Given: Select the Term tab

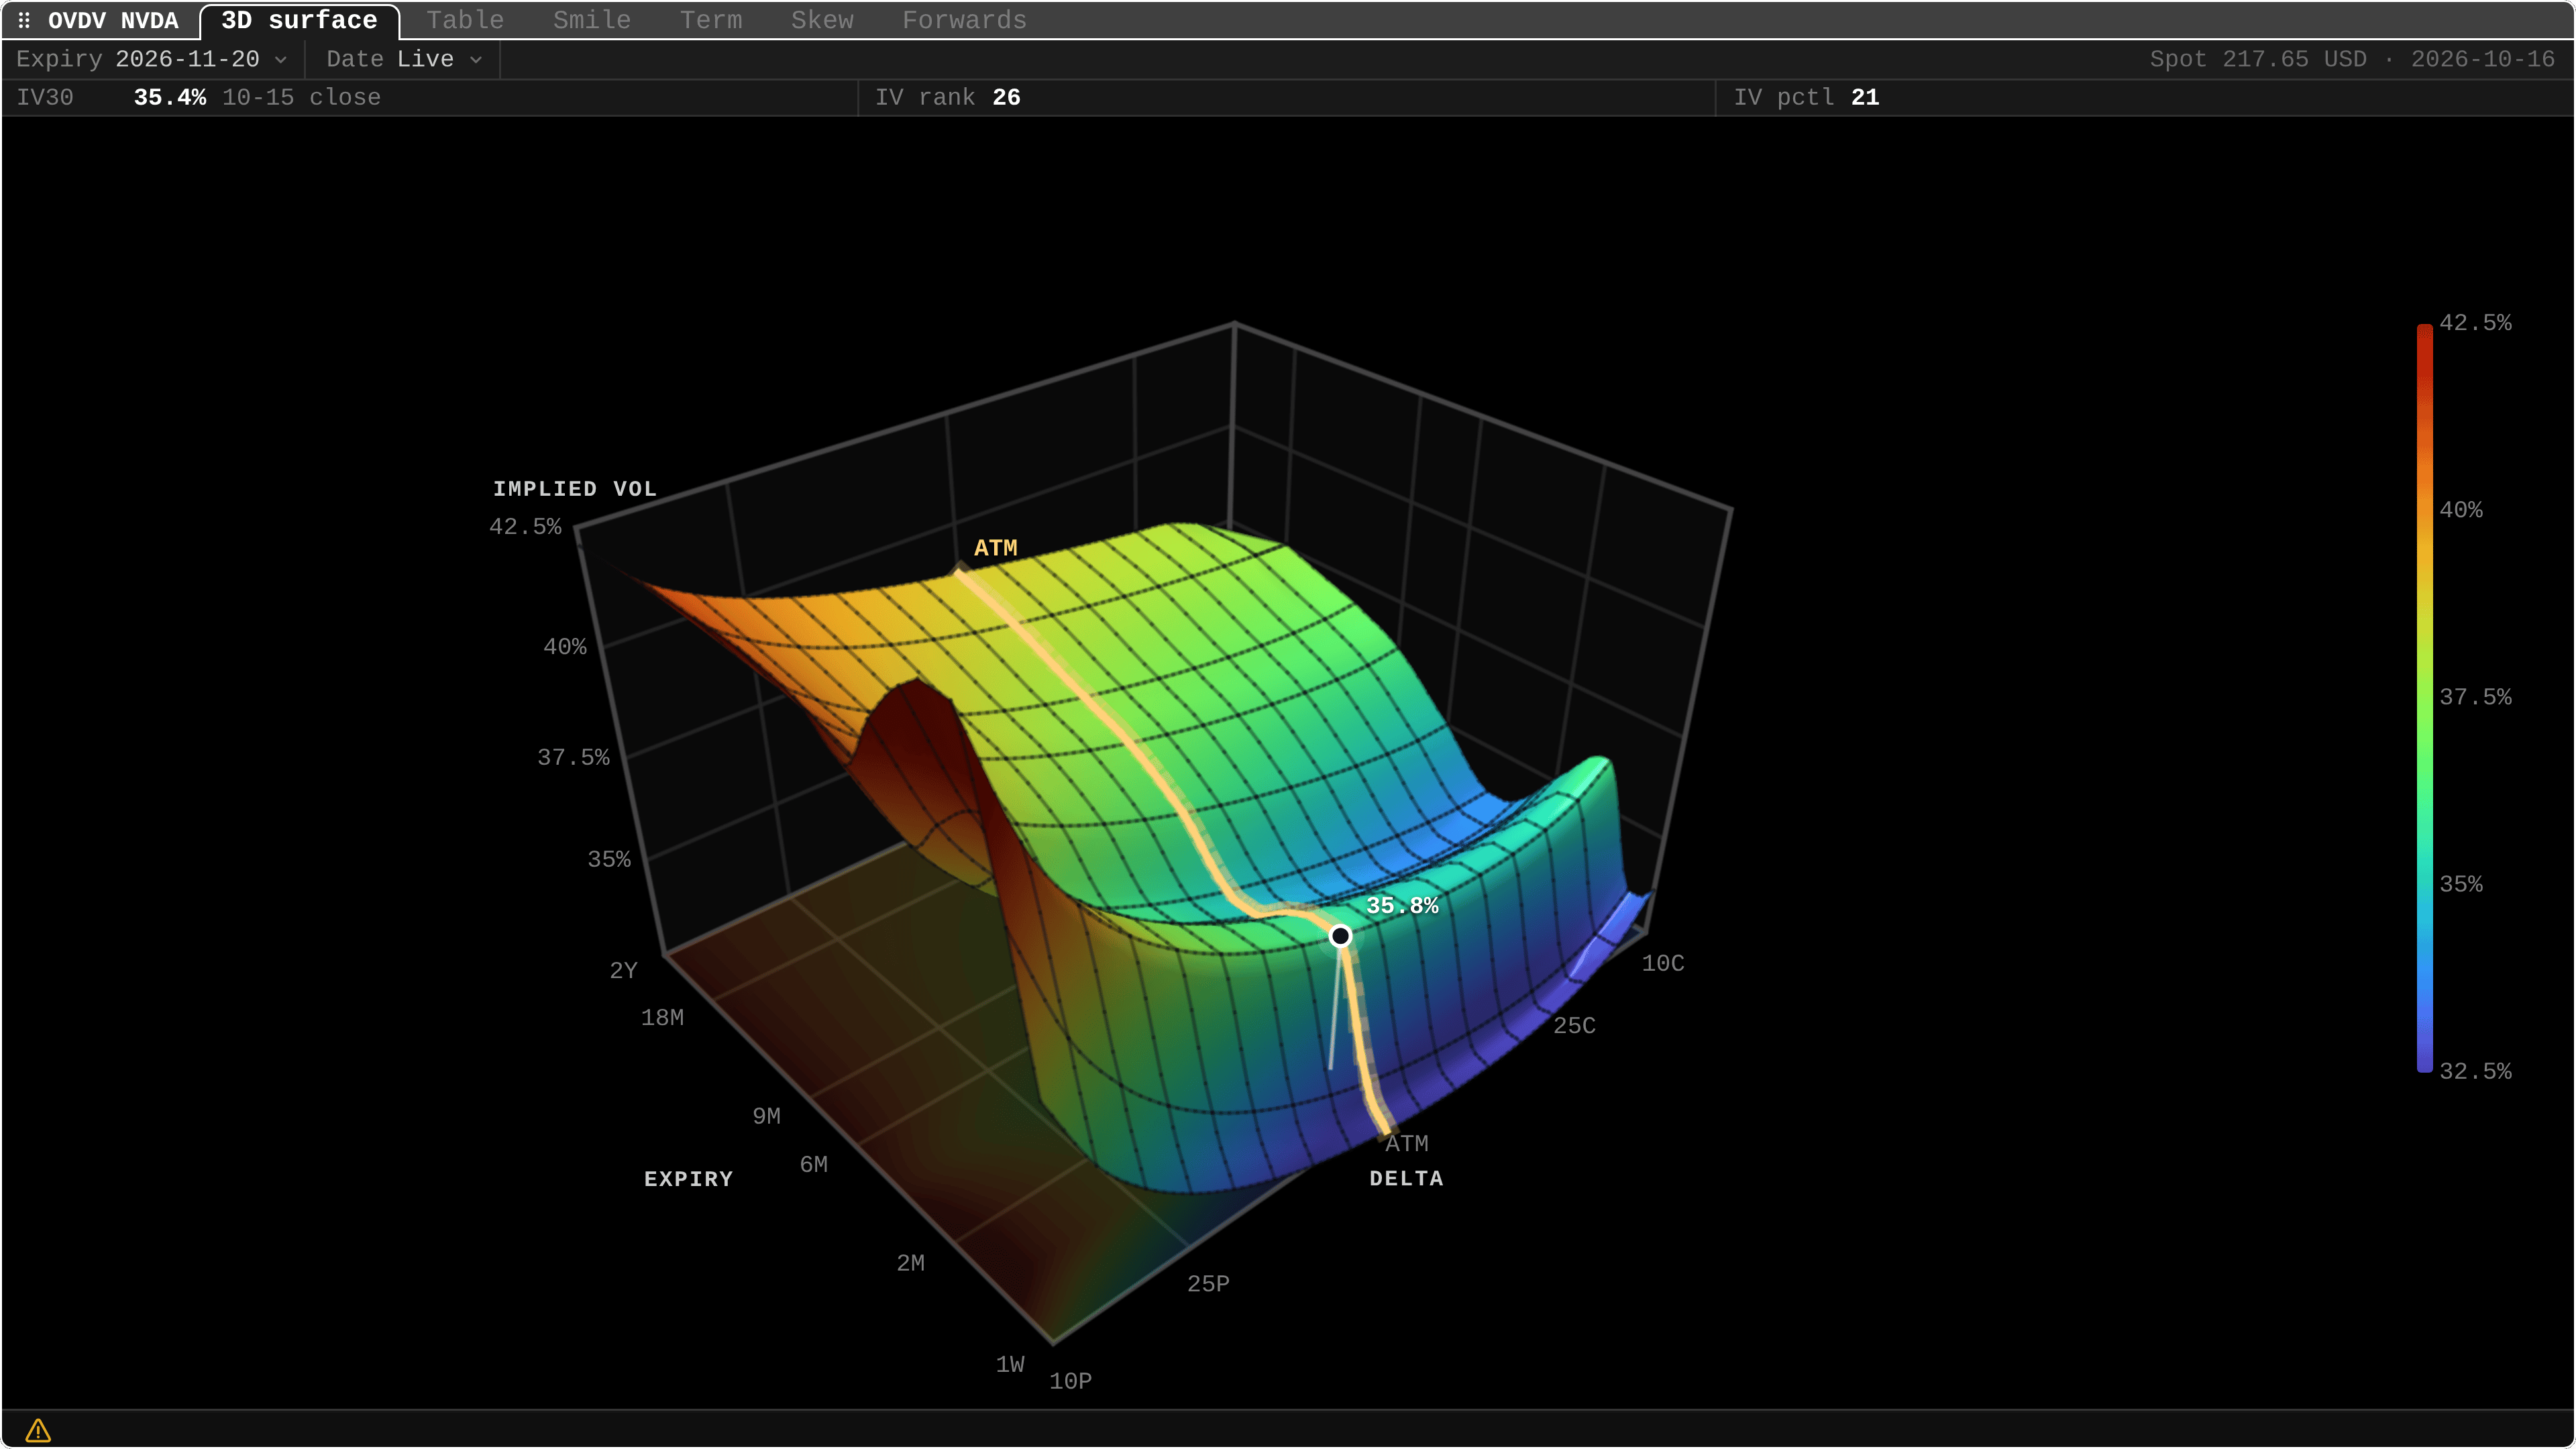Looking at the screenshot, I should [711, 20].
